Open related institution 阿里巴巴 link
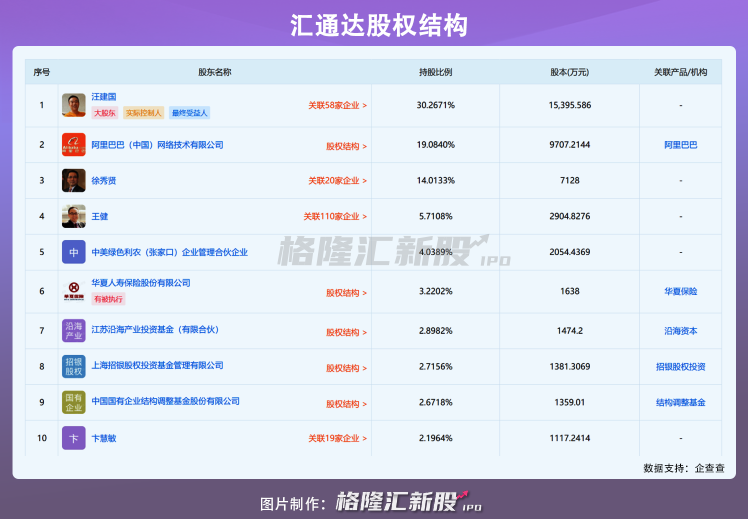748x519 pixels. [x=681, y=145]
